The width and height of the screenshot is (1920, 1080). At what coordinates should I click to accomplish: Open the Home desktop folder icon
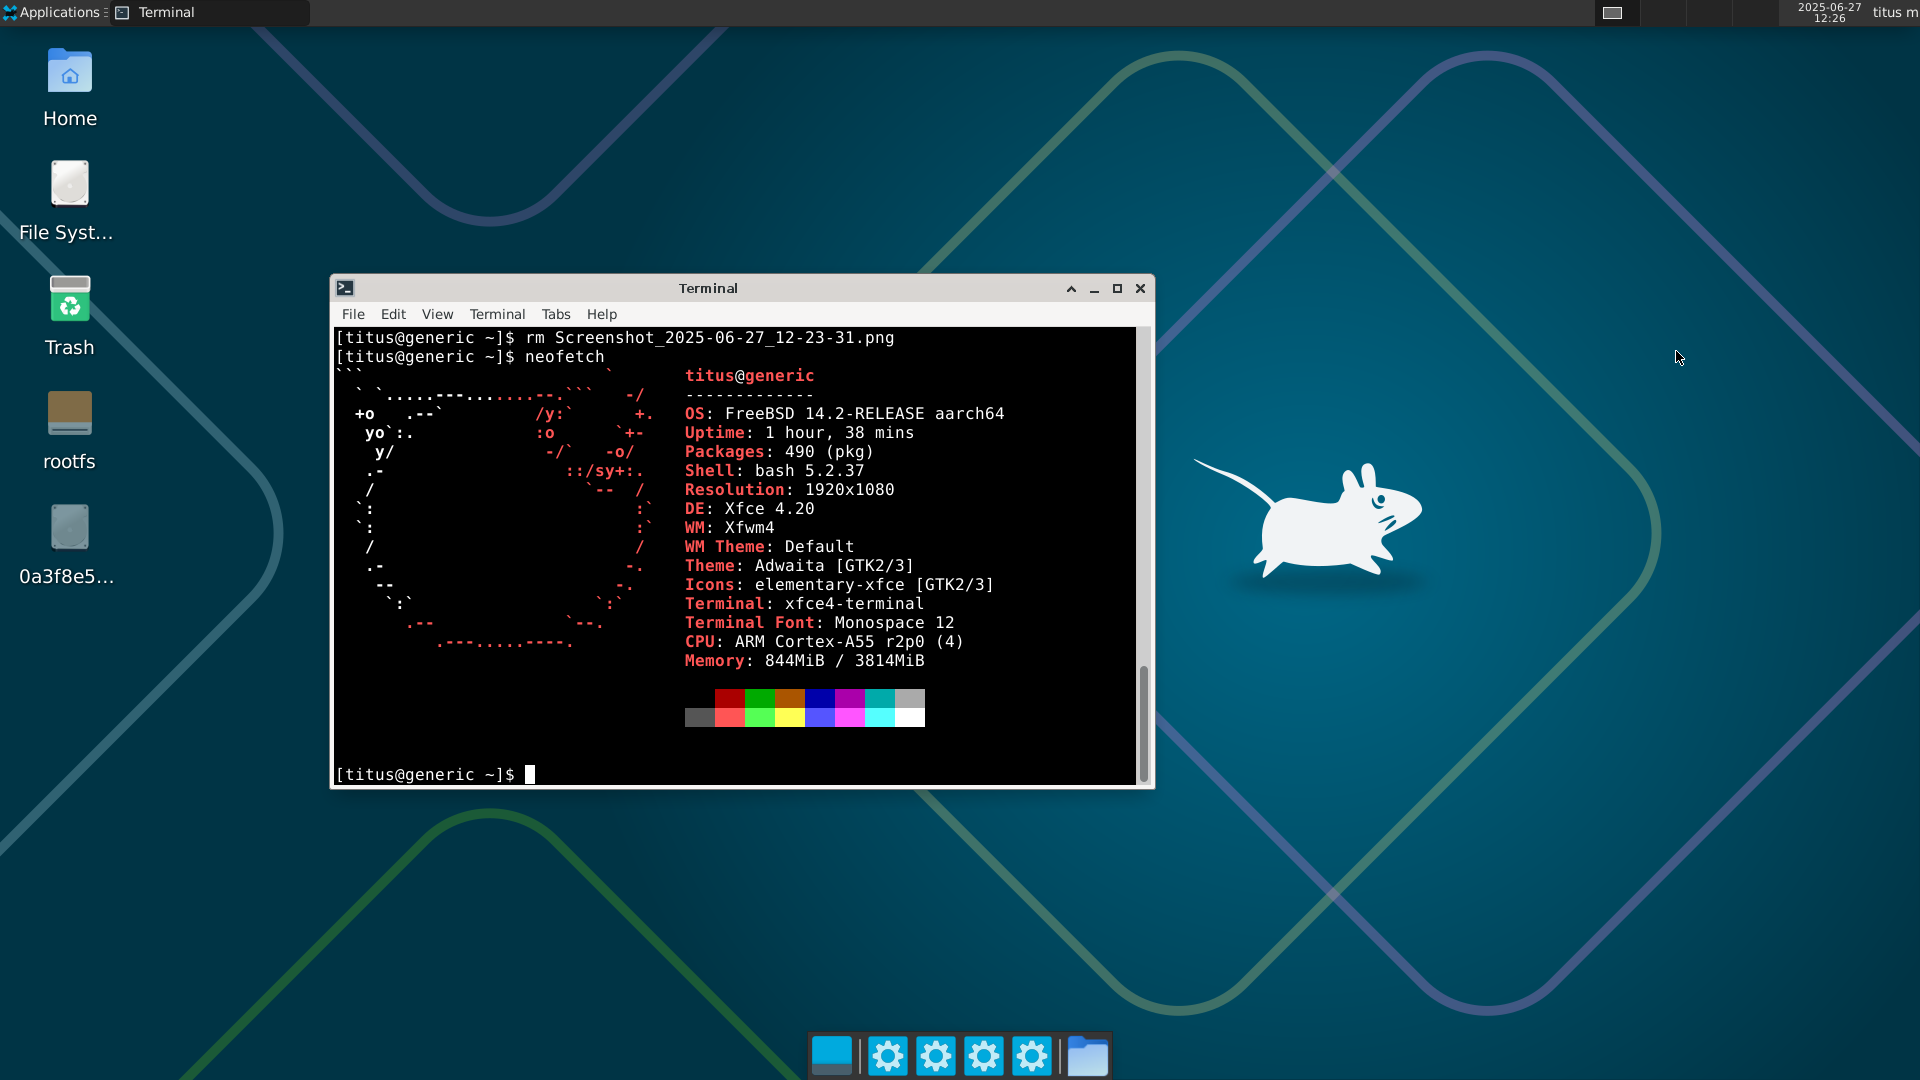pos(70,72)
